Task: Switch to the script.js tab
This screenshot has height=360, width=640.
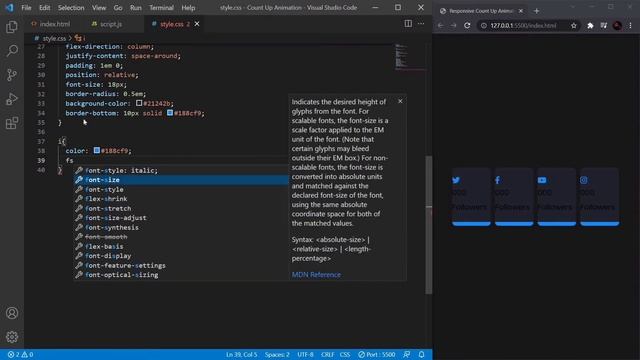Action: click(x=107, y=24)
